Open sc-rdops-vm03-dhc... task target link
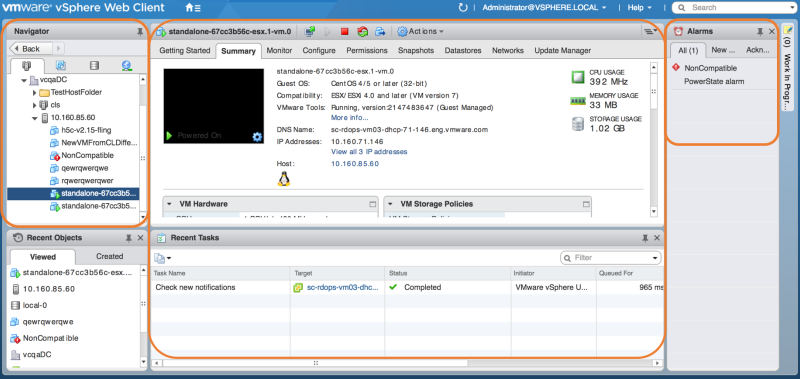The height and width of the screenshot is (379, 800). (343, 288)
